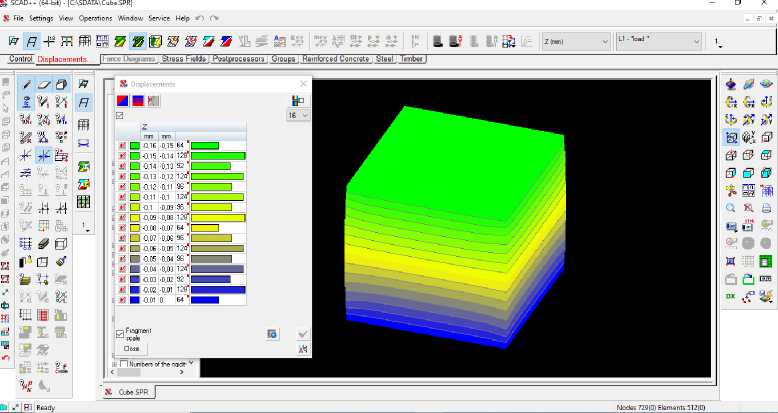Image resolution: width=778 pixels, height=413 pixels.
Task: Click the rotate model icon in the right toolbar
Action: (730, 84)
